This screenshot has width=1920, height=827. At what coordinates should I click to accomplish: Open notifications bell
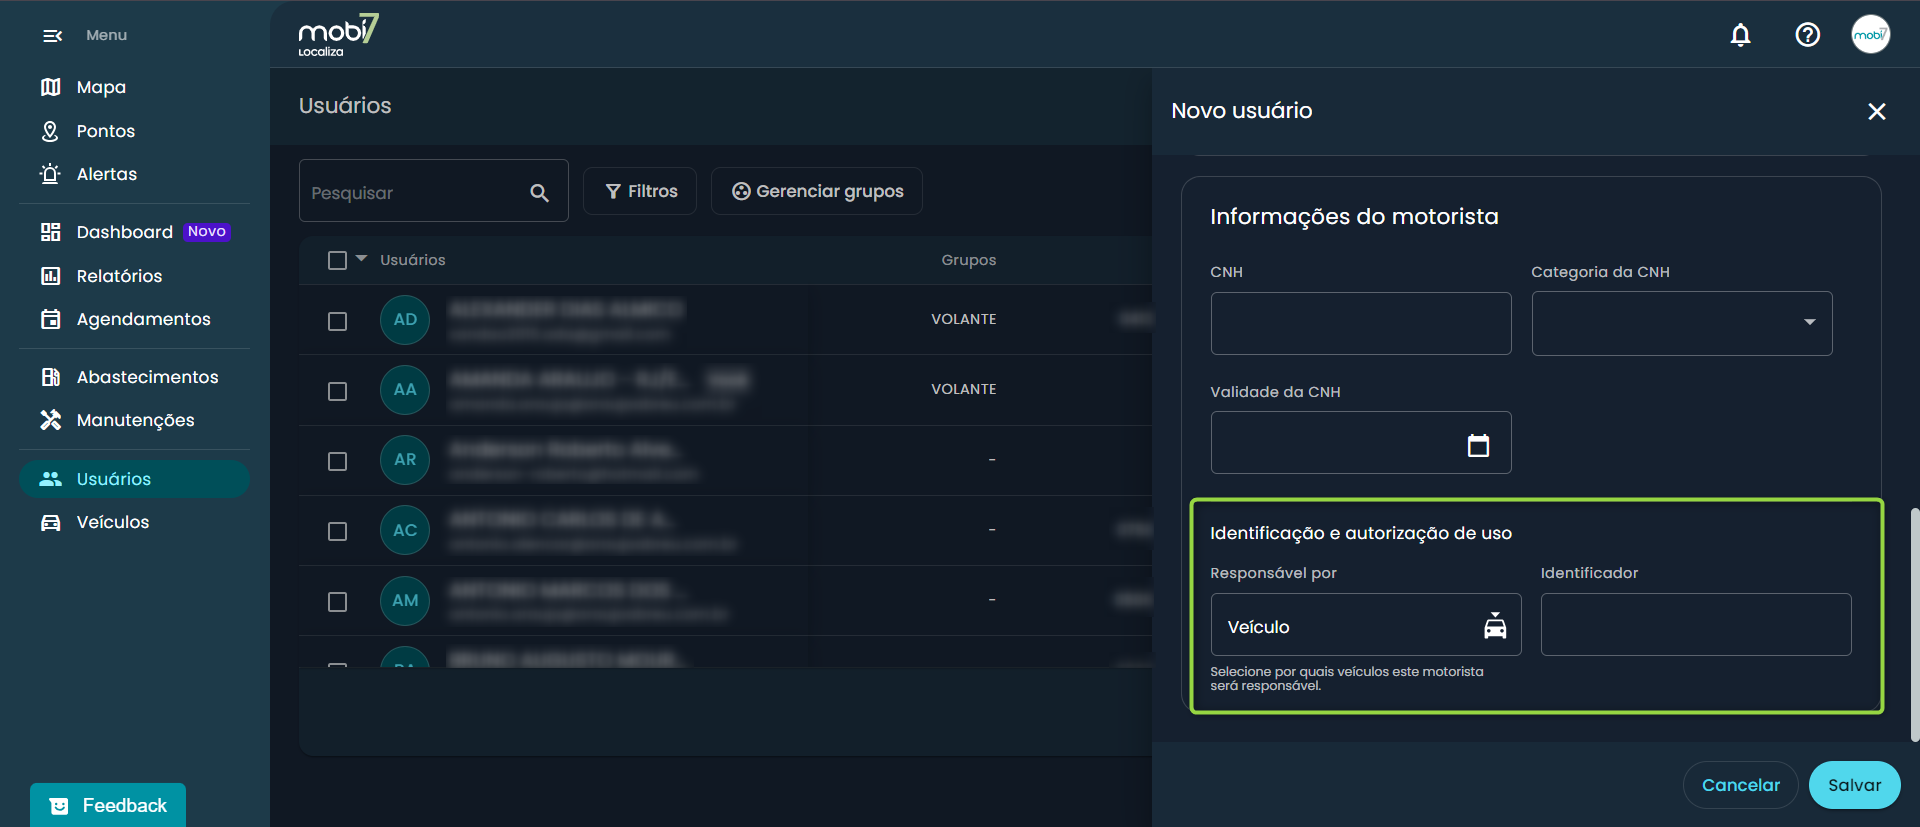[x=1741, y=35]
